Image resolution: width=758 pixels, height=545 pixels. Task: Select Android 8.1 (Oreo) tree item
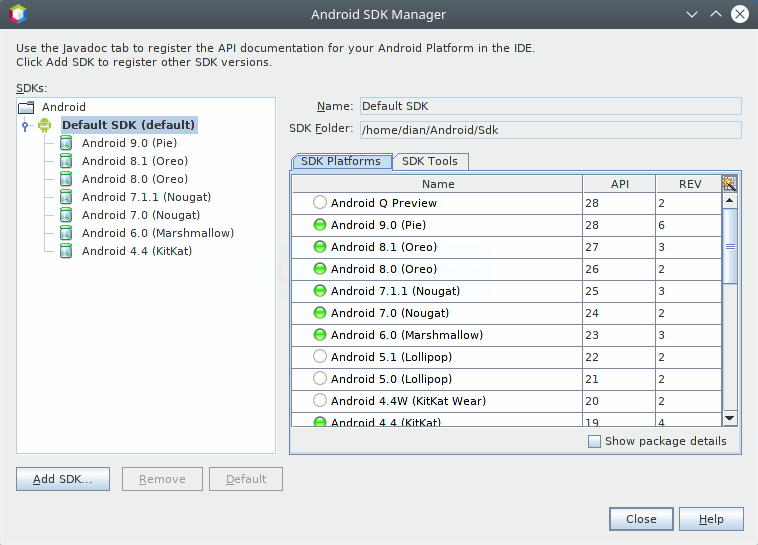pos(135,161)
